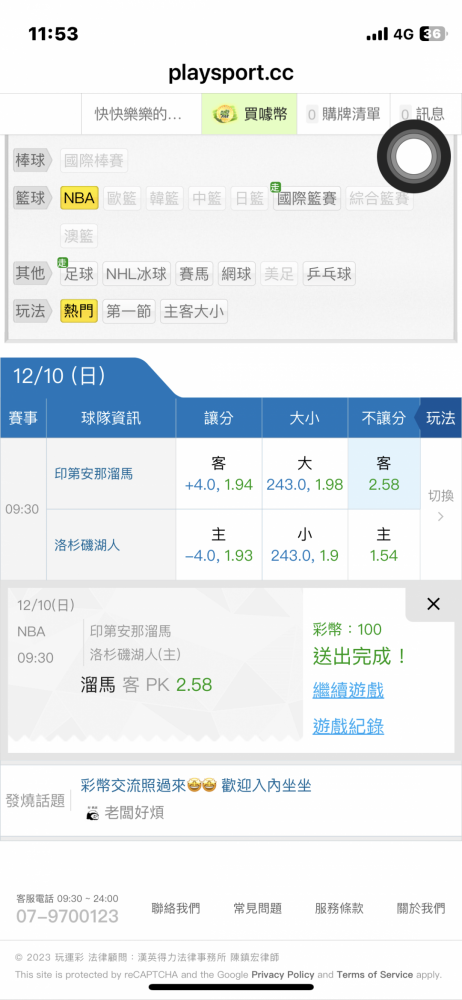Choose the 第一節 play type
Viewport: 462px width, 1000px height.
129,311
